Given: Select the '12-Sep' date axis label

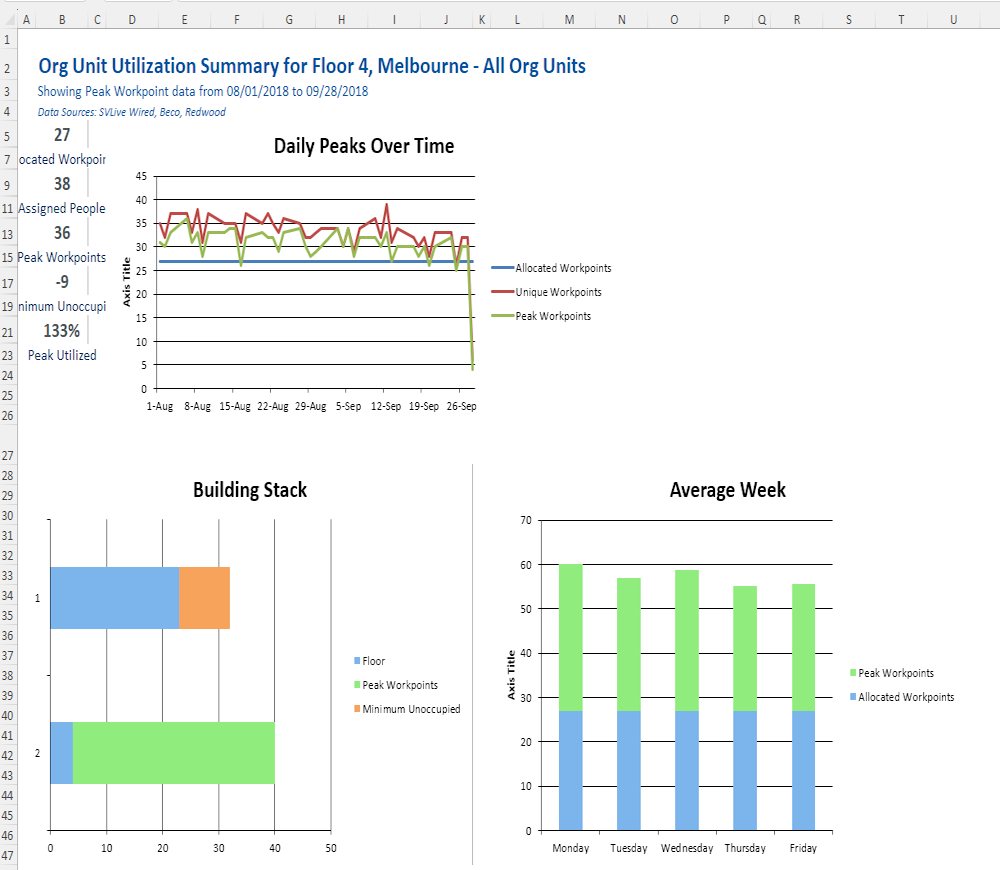Looking at the screenshot, I should pyautogui.click(x=386, y=406).
